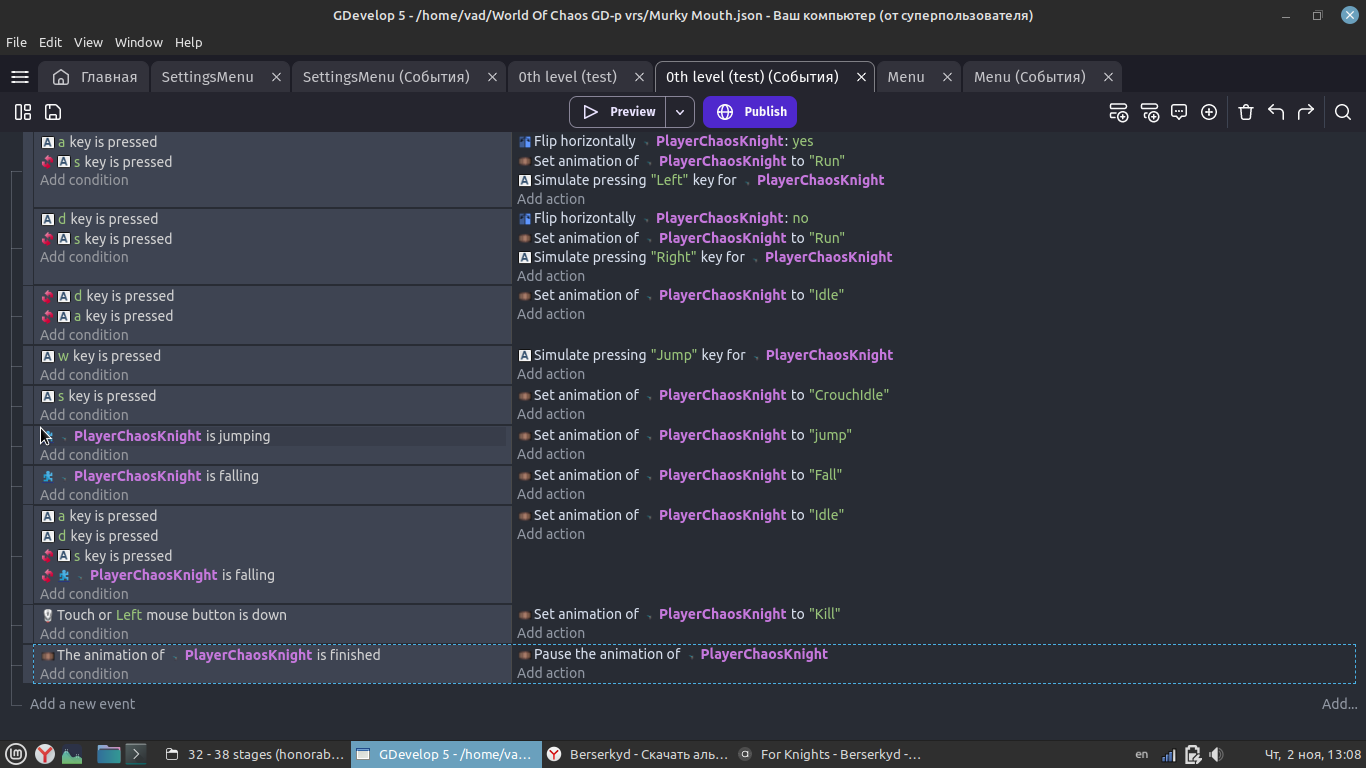Open the Window menu
This screenshot has height=768, width=1366.
(138, 42)
